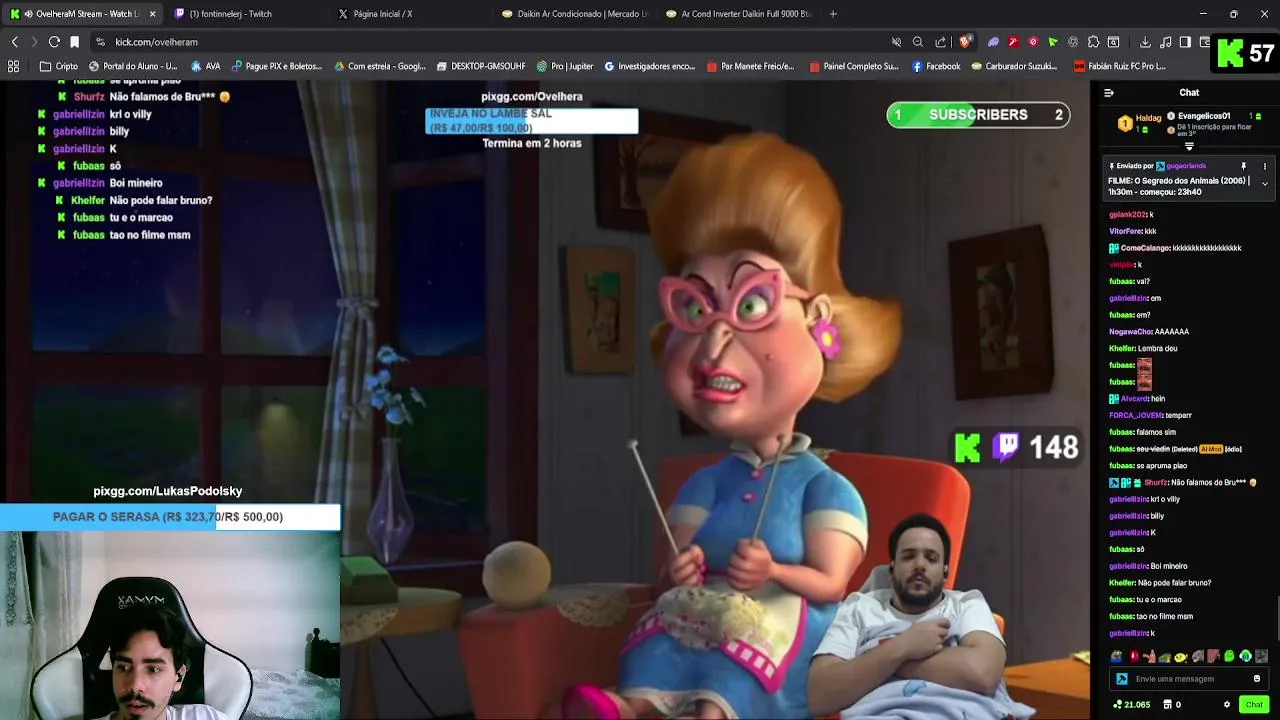Open the emoji picker in the message box
The image size is (1280, 720).
coord(1257,679)
